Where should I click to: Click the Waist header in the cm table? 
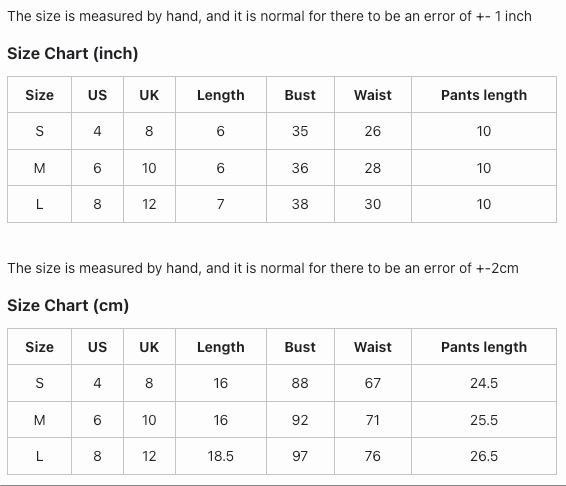pyautogui.click(x=373, y=347)
